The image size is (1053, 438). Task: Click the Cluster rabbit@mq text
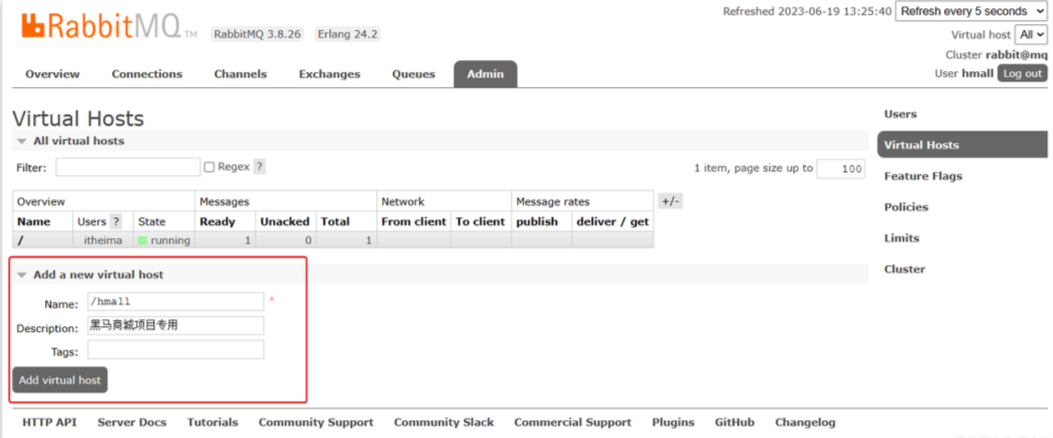(996, 55)
